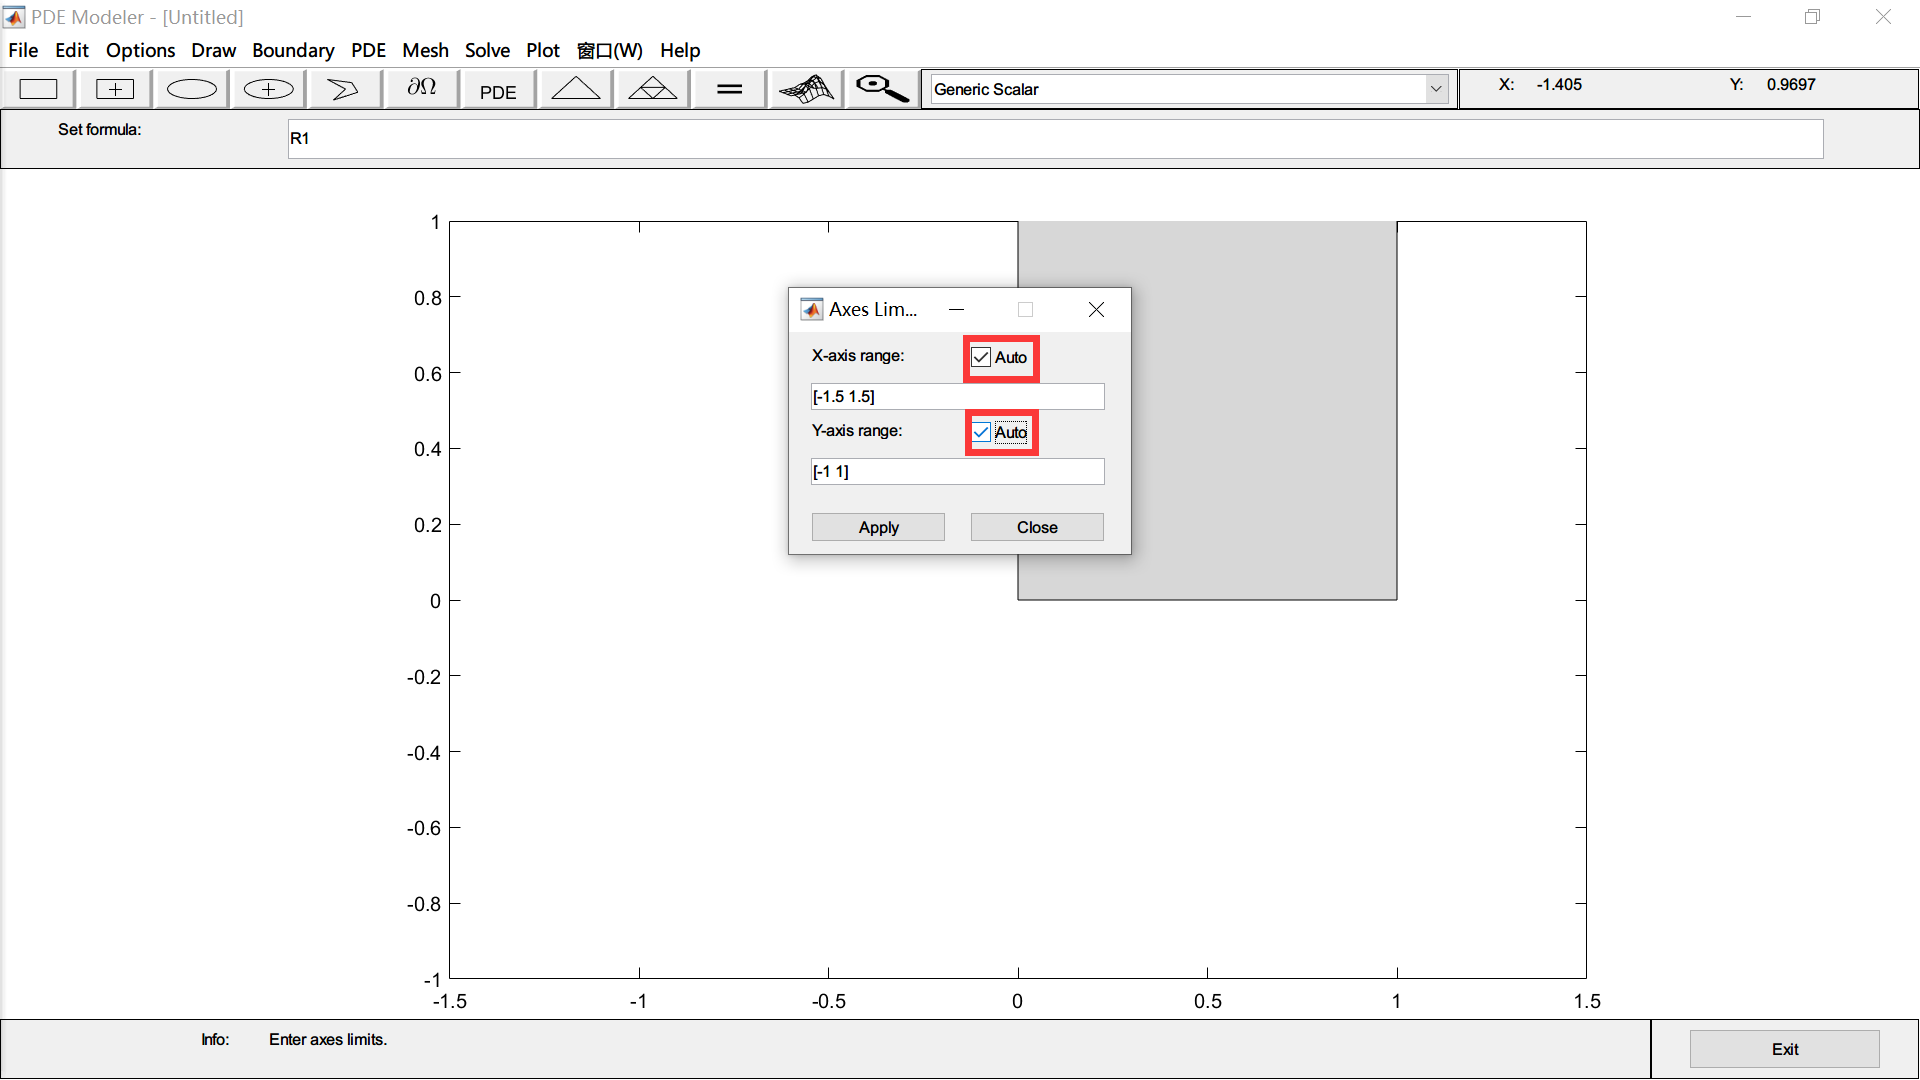Apply the axes limits

coord(877,526)
